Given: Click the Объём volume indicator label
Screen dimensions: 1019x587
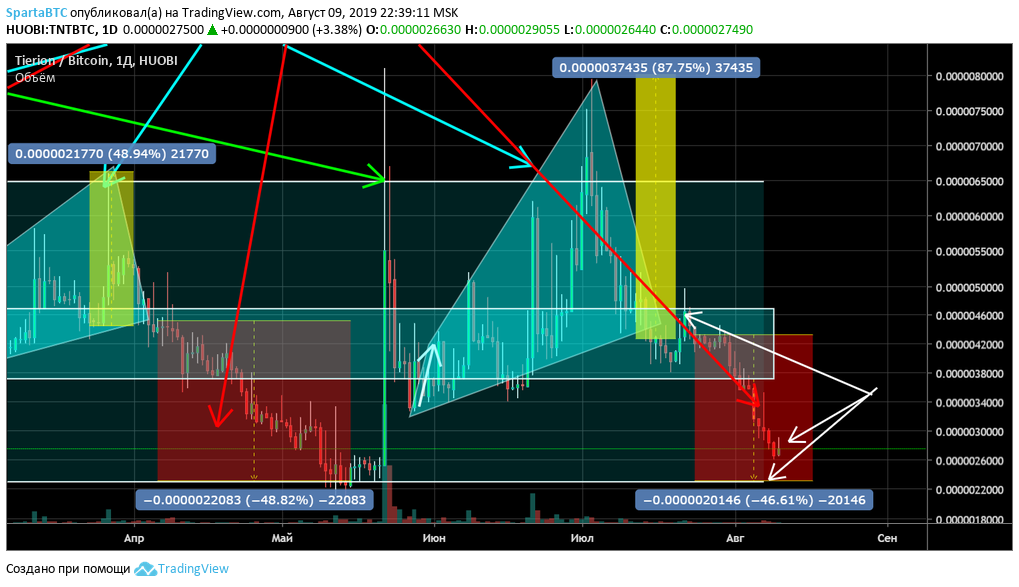Looking at the screenshot, I should (35, 78).
